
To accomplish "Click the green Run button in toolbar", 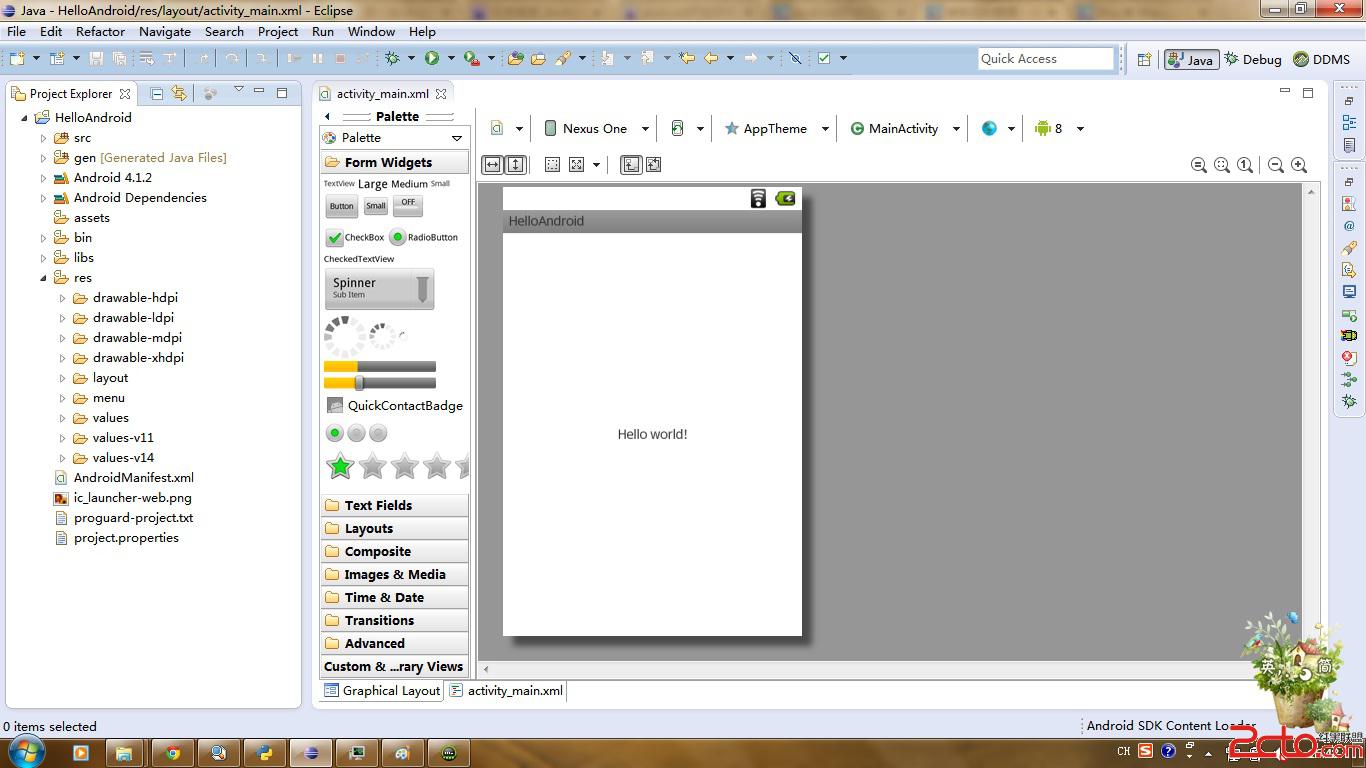I will (x=432, y=58).
